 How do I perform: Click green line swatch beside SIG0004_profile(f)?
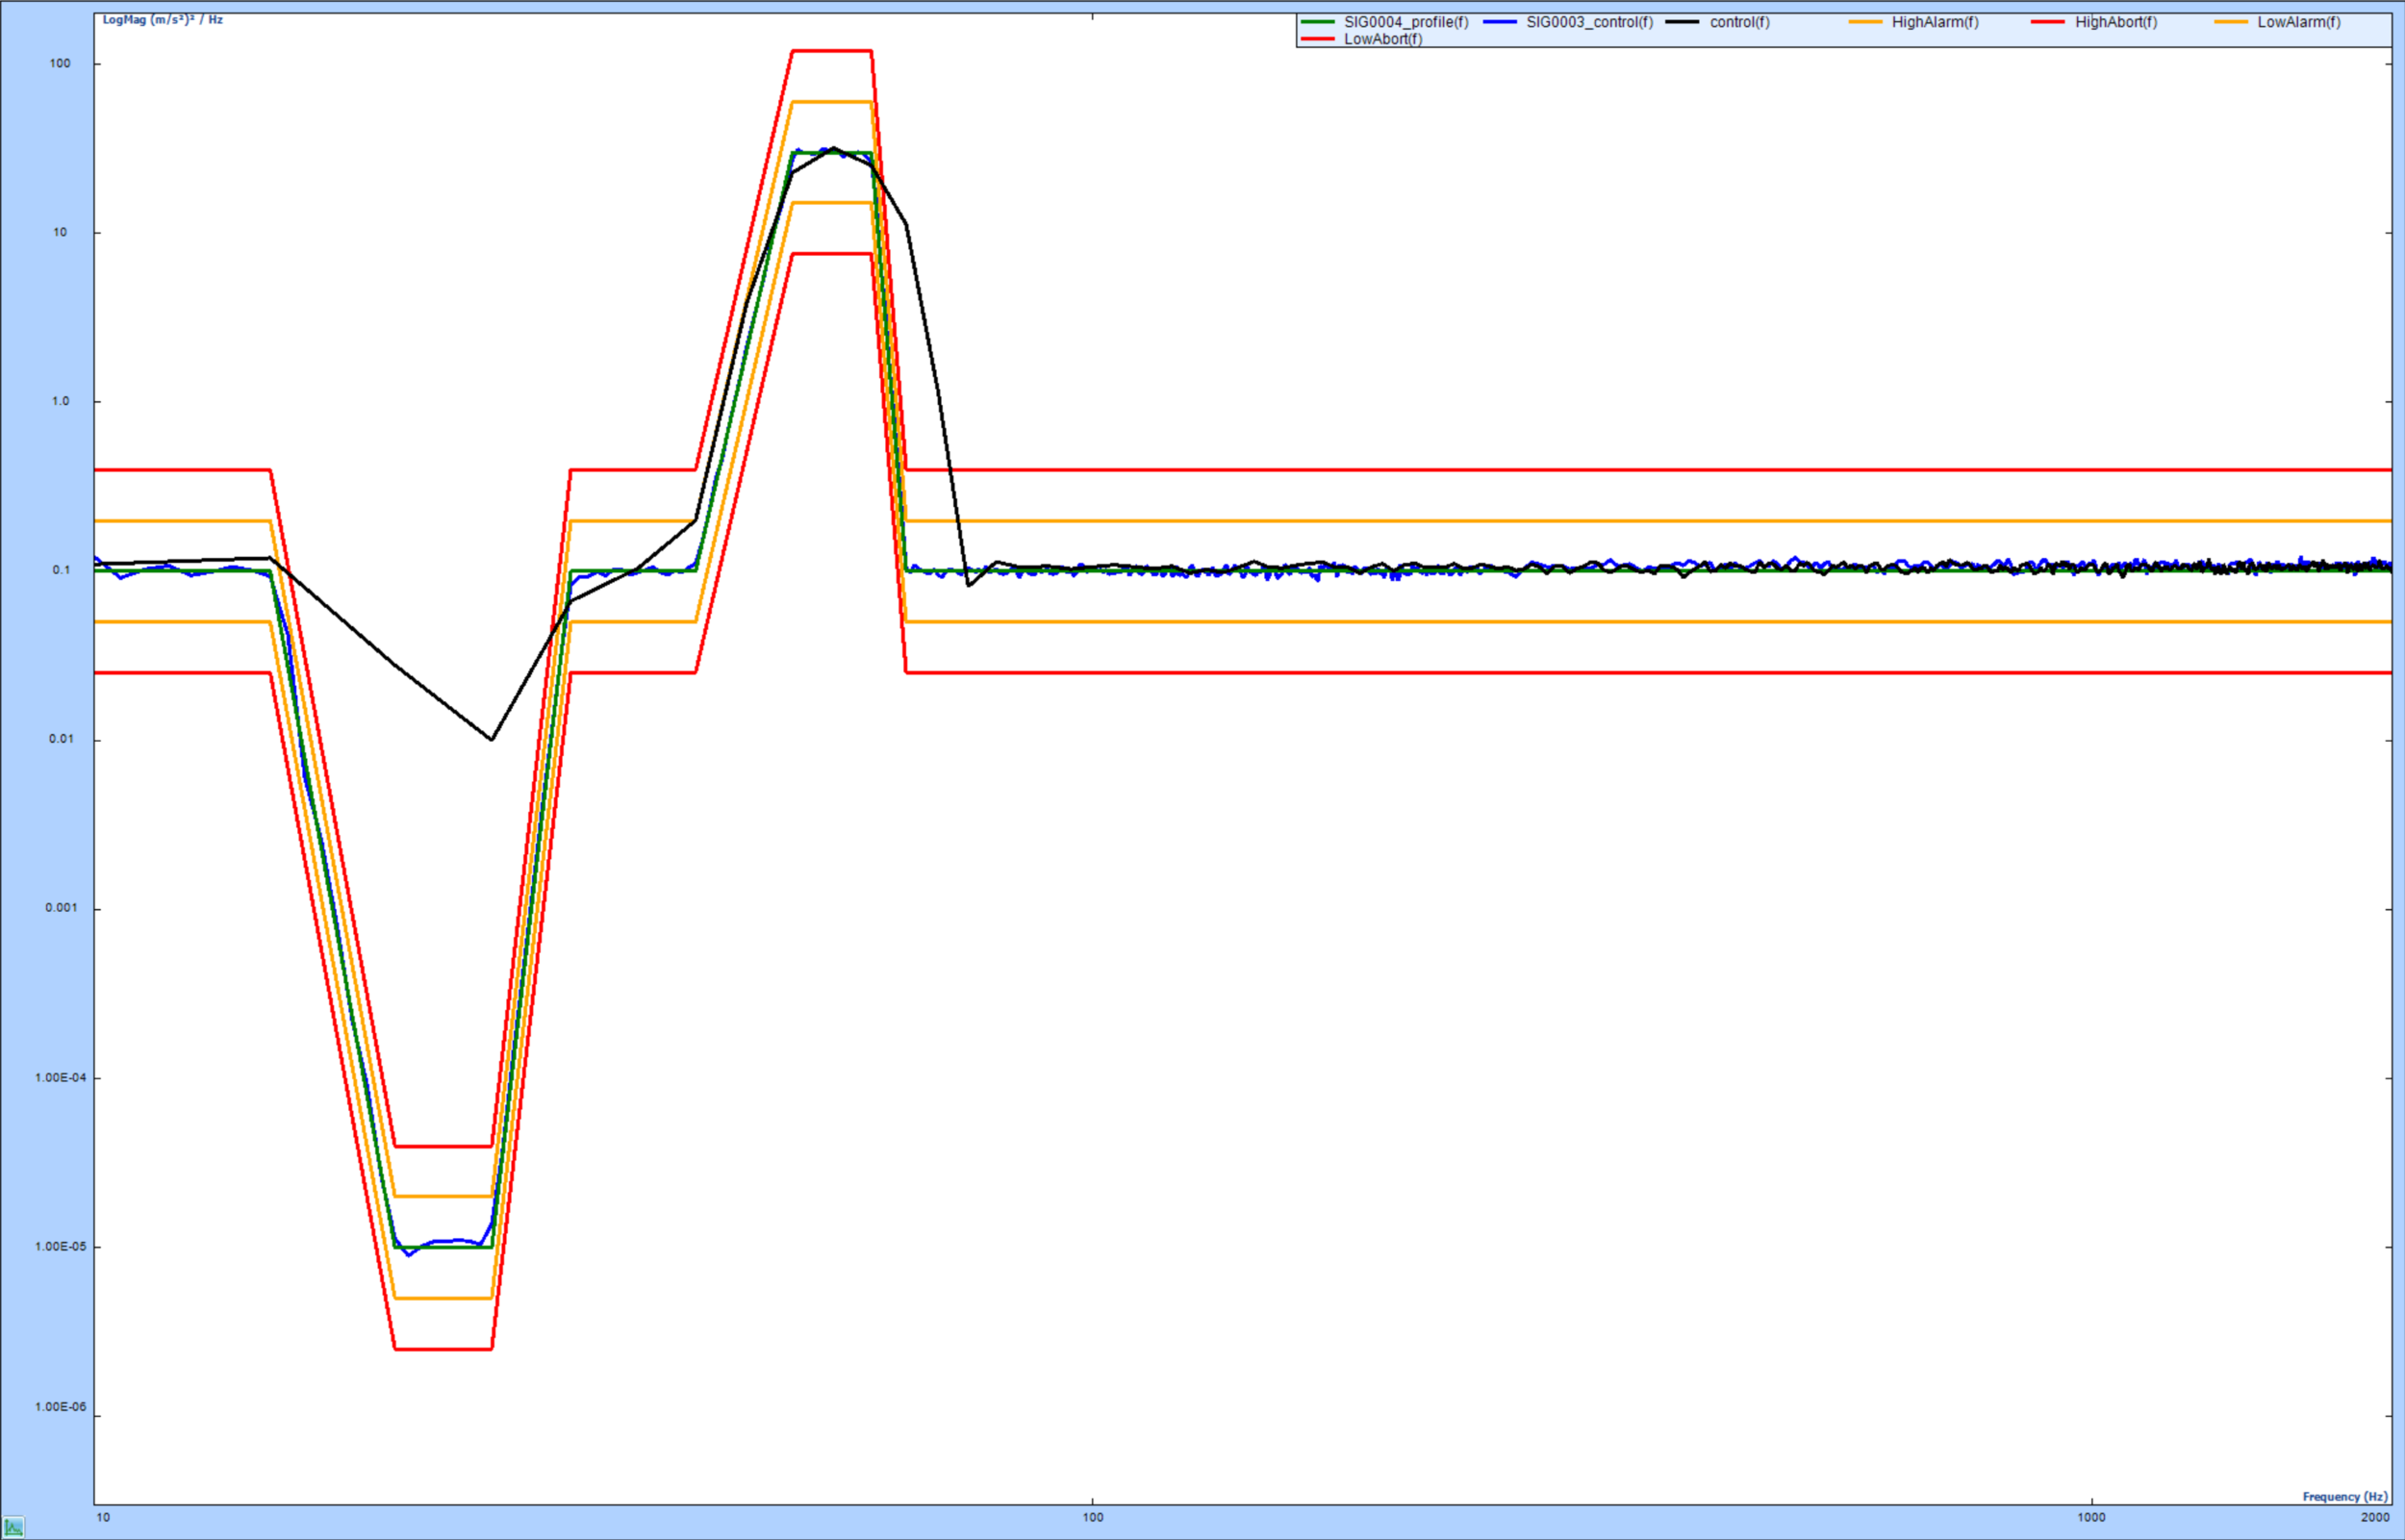tap(1318, 22)
